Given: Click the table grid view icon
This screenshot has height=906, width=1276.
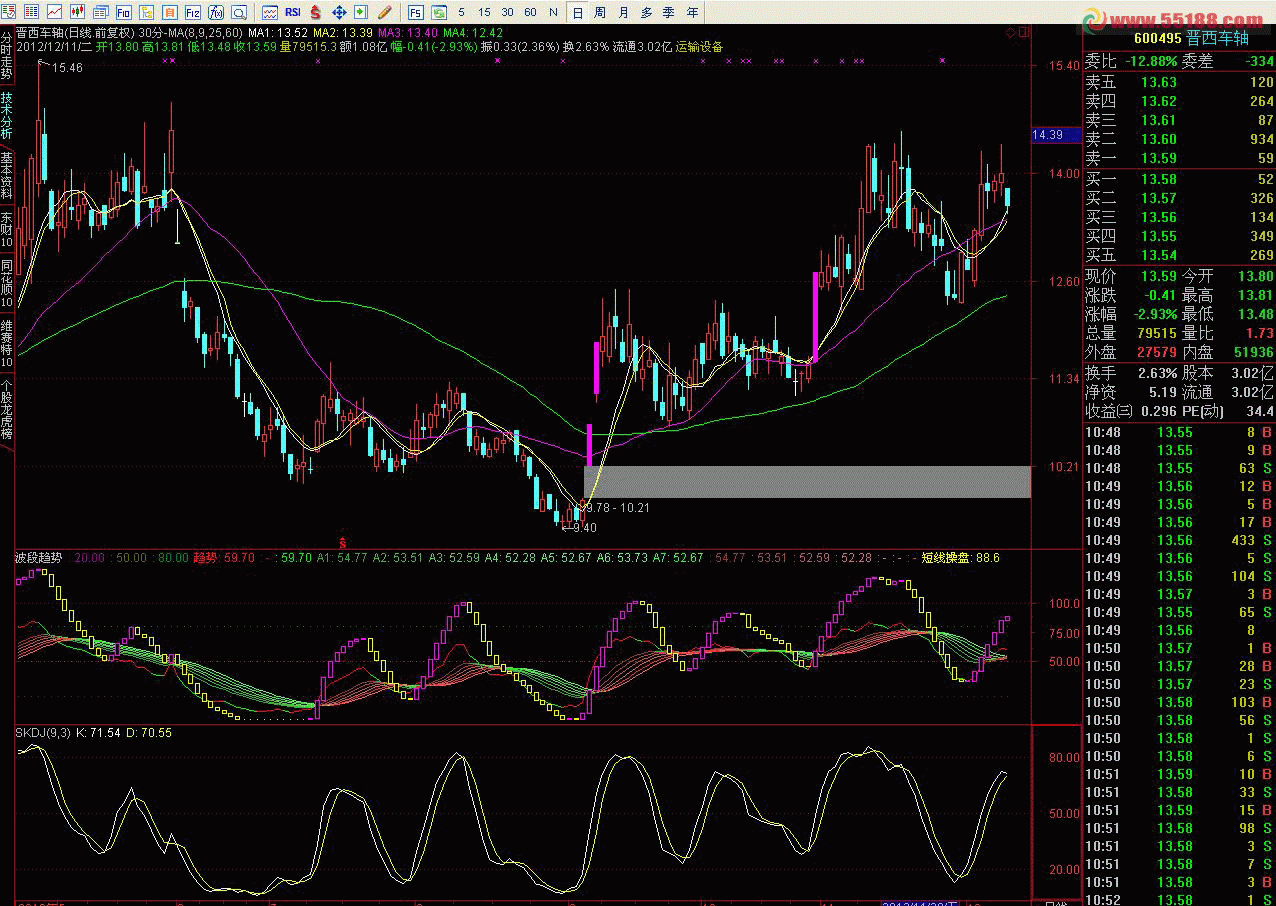Looking at the screenshot, I should 33,12.
